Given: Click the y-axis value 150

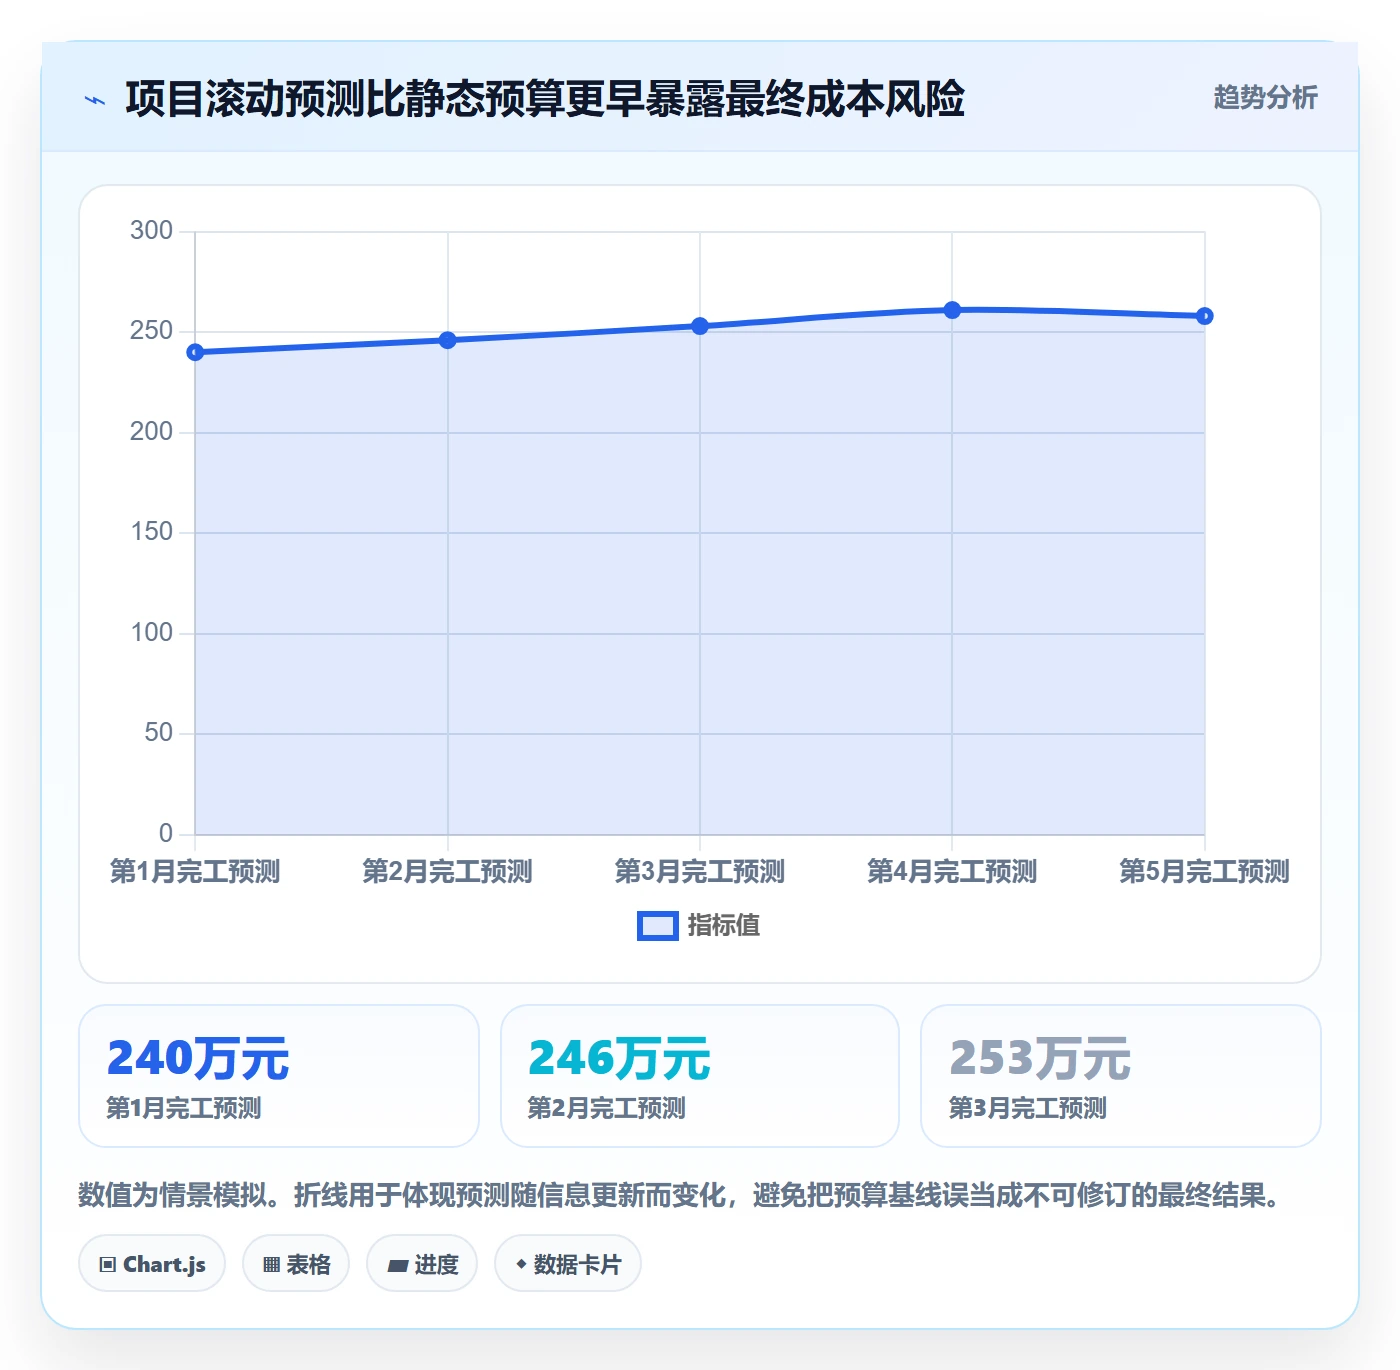Looking at the screenshot, I should coord(152,532).
